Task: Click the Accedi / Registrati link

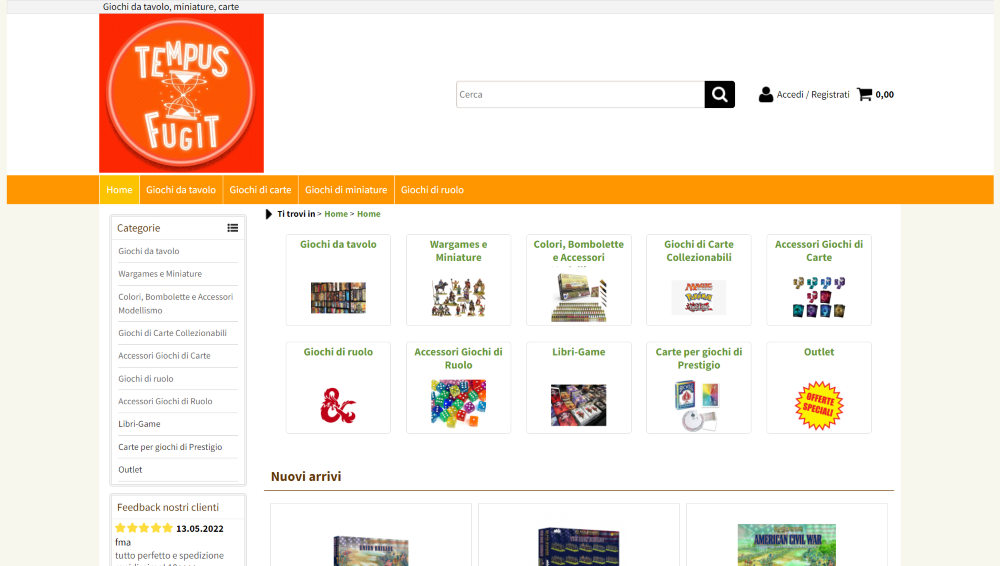Action: (812, 94)
